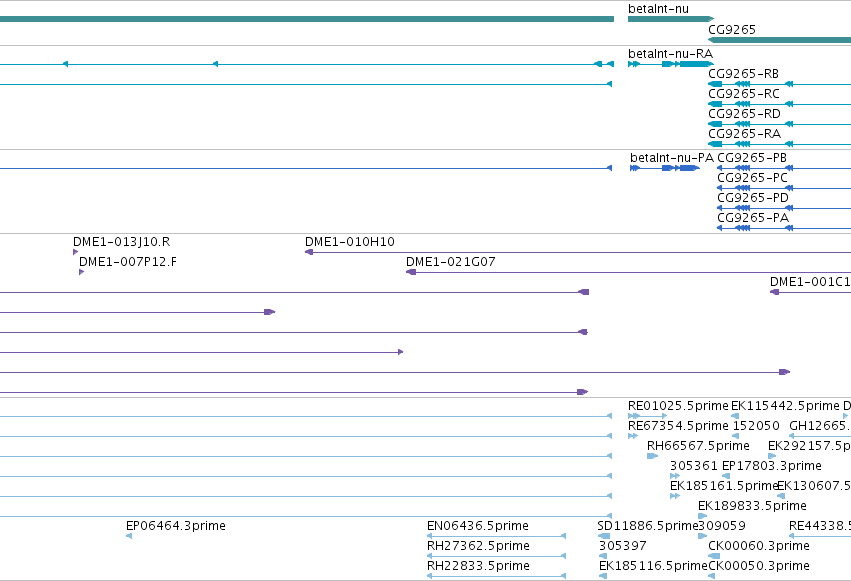
Task: Click the CG9265-PC protein label
Action: point(752,178)
